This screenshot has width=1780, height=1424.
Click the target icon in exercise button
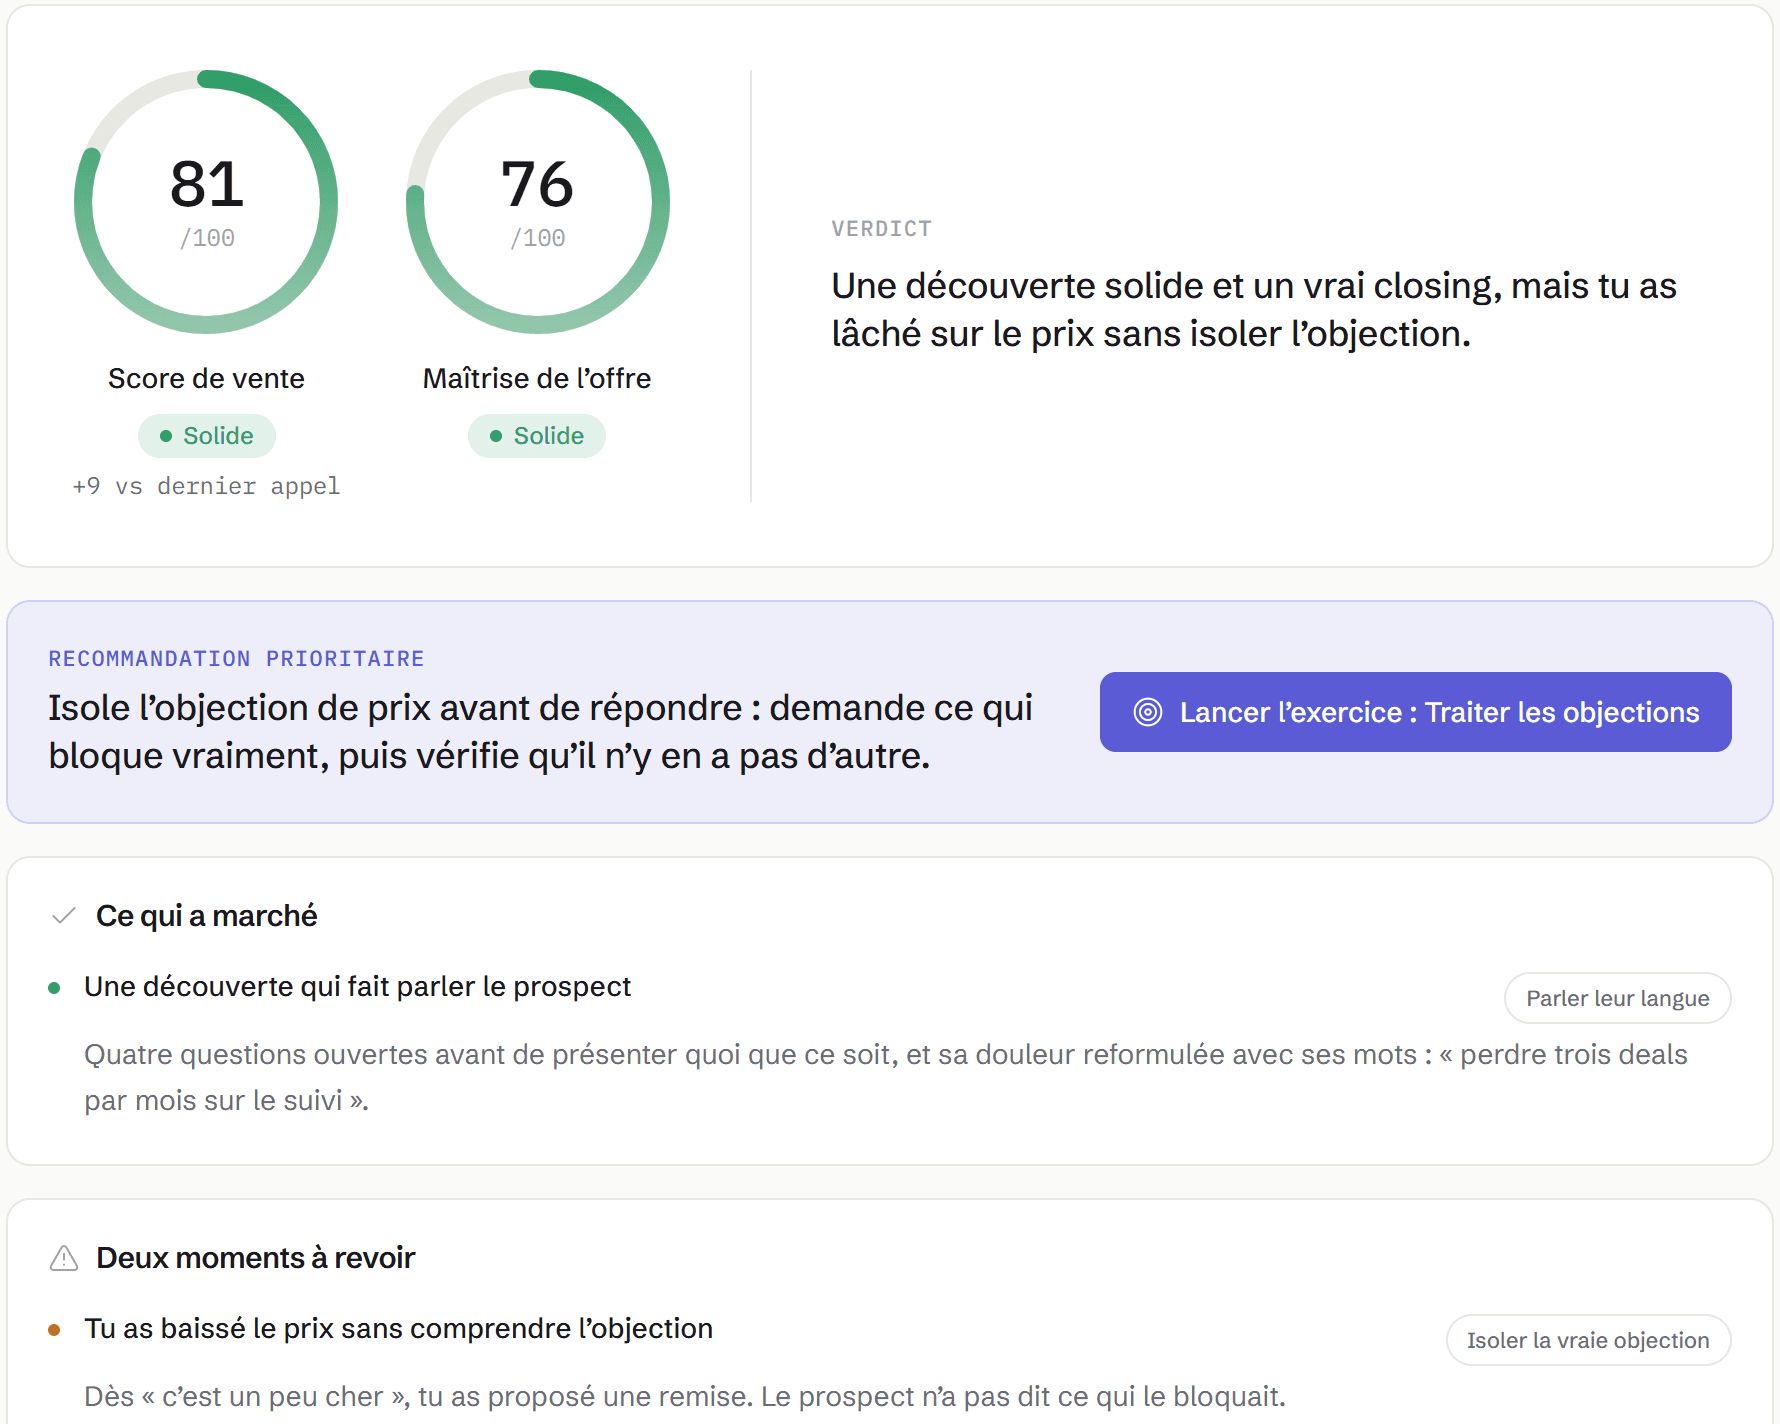point(1148,712)
